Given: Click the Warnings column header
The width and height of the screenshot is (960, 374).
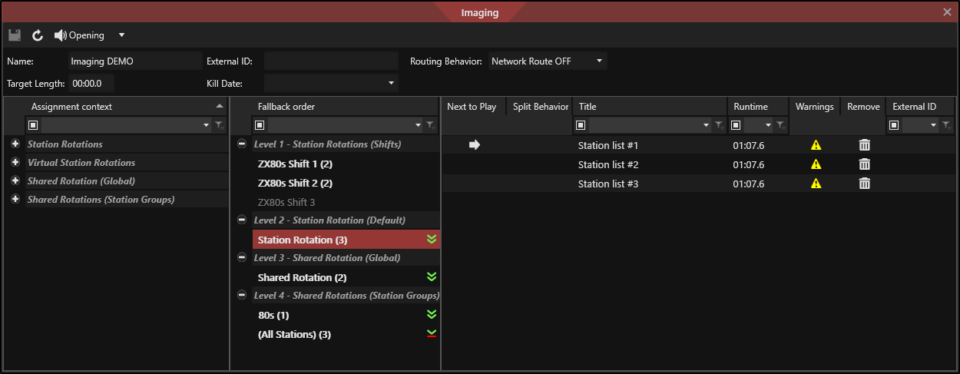Looking at the screenshot, I should click(814, 107).
